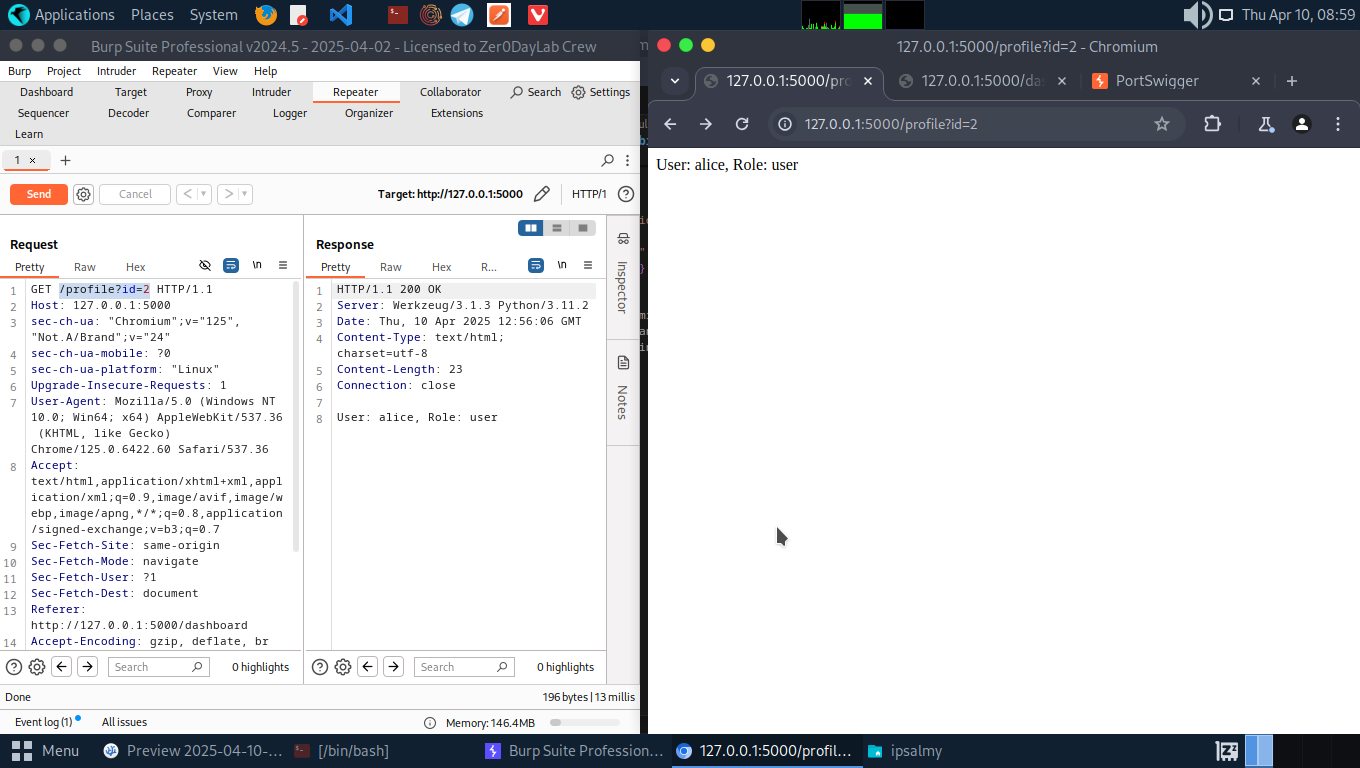Viewport: 1360px width, 768px height.
Task: Open the Proxy tab in Burp
Action: click(x=199, y=92)
